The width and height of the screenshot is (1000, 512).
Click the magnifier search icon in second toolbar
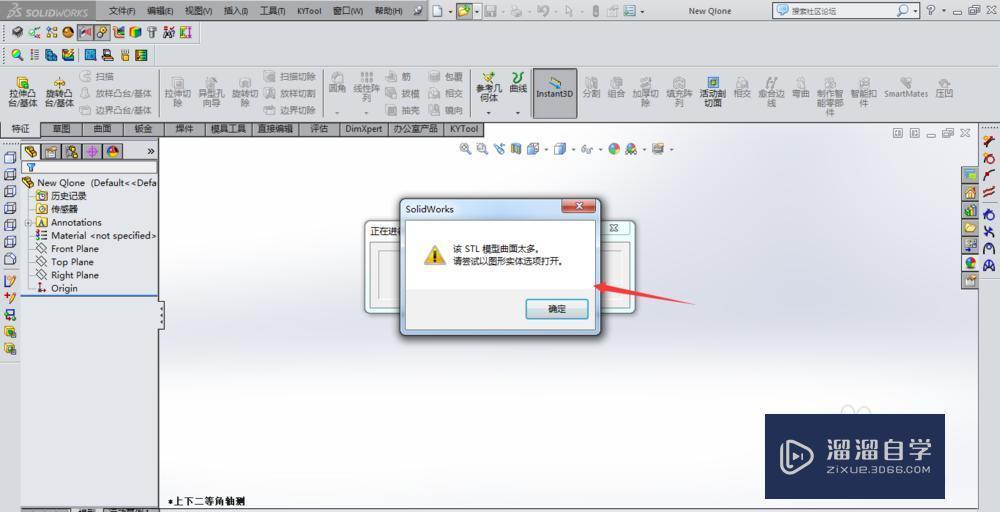(17, 55)
